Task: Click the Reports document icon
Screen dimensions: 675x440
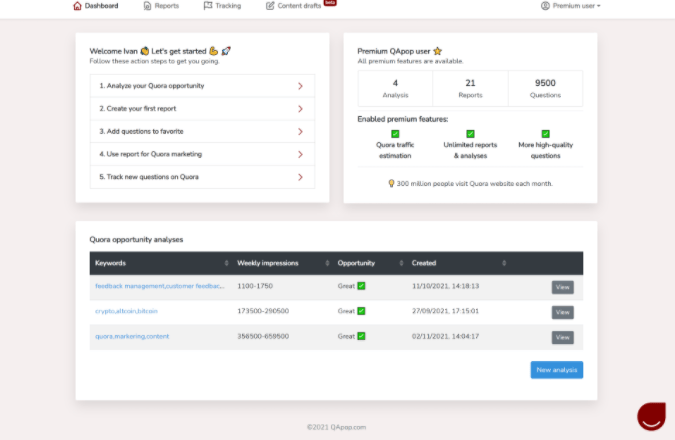Action: point(147,6)
